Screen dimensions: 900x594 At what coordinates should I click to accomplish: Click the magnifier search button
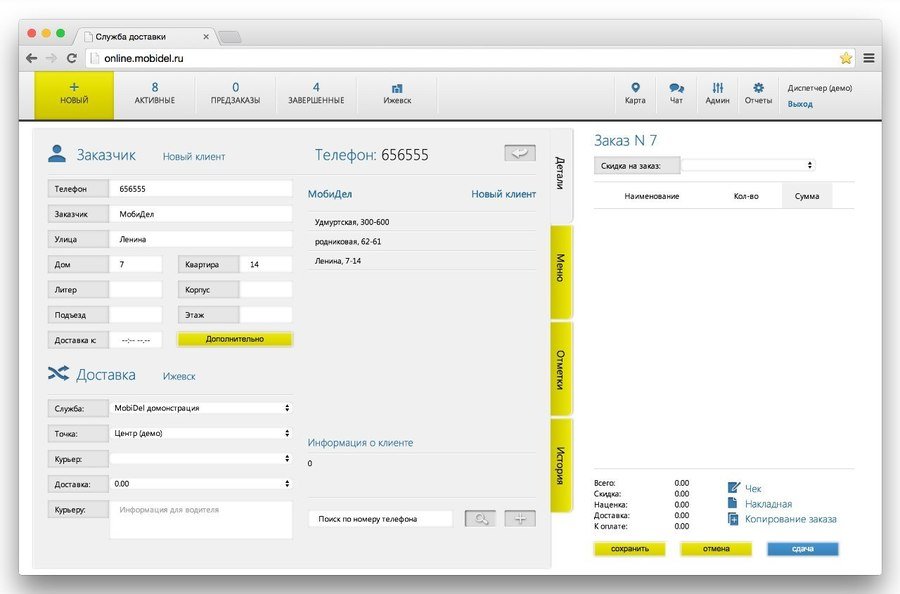click(x=480, y=519)
